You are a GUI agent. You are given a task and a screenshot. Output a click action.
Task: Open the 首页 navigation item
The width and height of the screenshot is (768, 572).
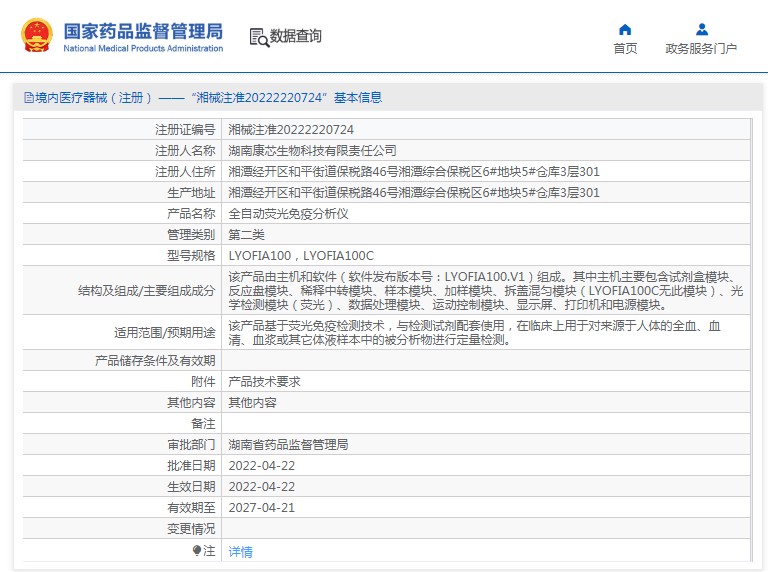[625, 49]
